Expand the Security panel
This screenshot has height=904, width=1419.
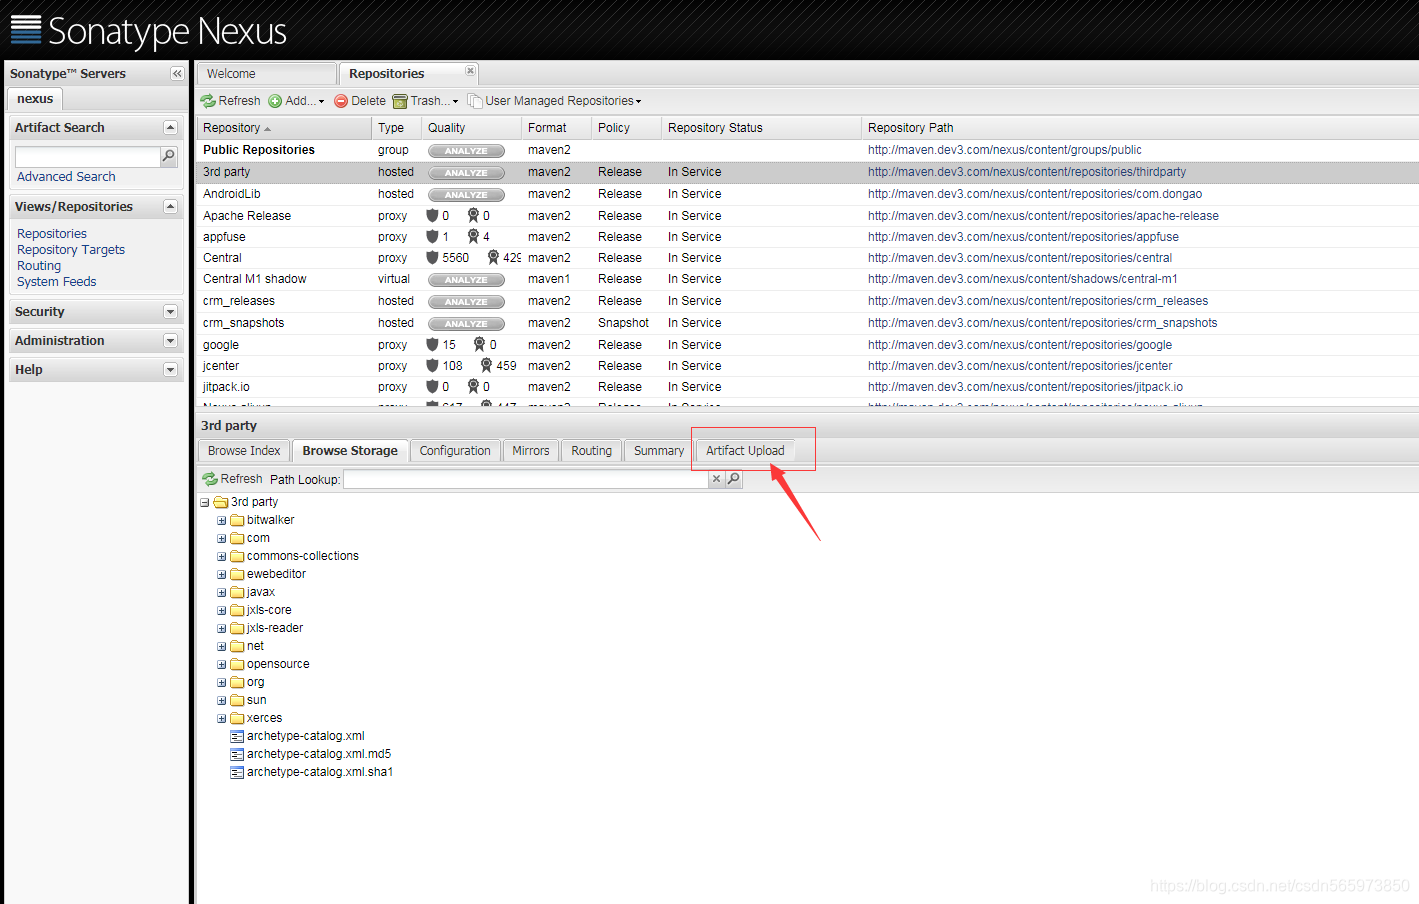pos(170,312)
